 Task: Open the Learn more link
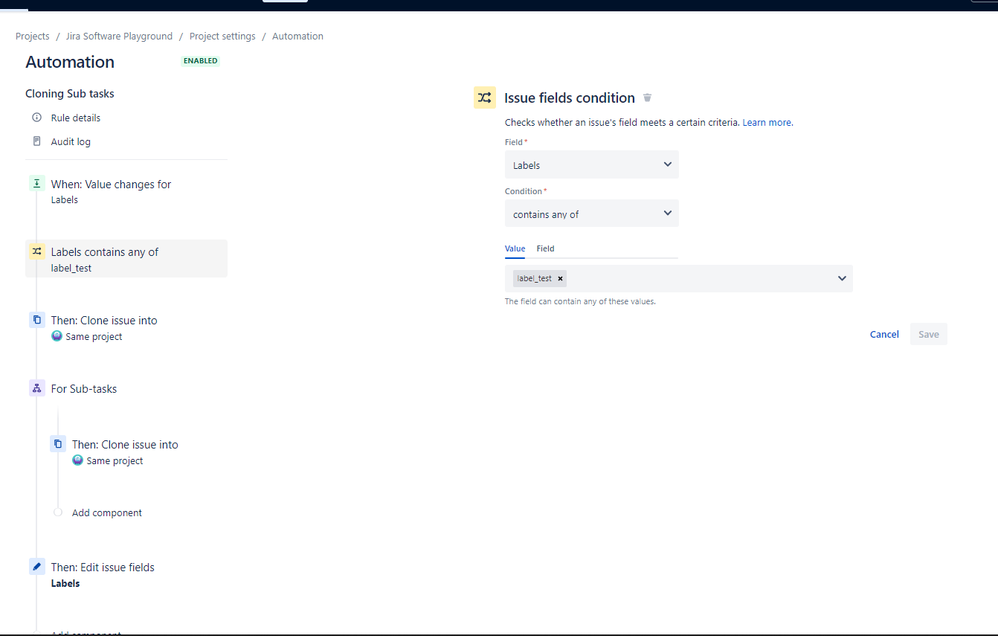[x=768, y=122]
